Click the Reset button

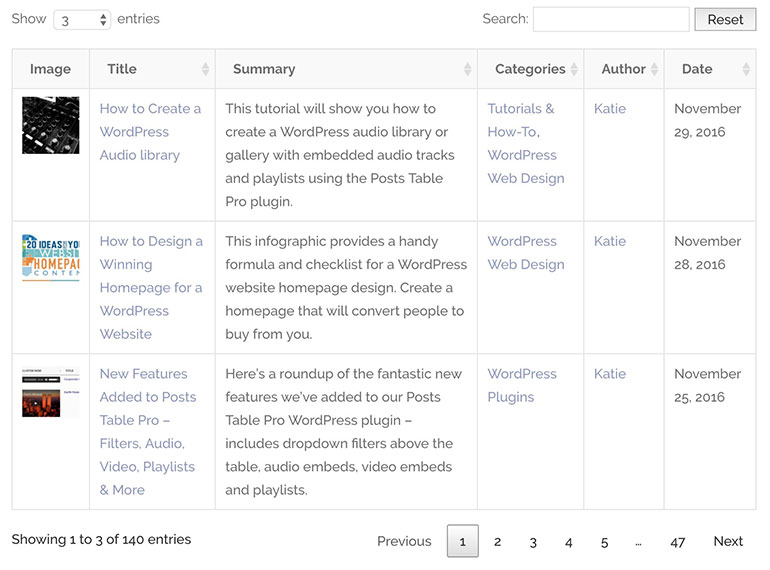pyautogui.click(x=725, y=19)
